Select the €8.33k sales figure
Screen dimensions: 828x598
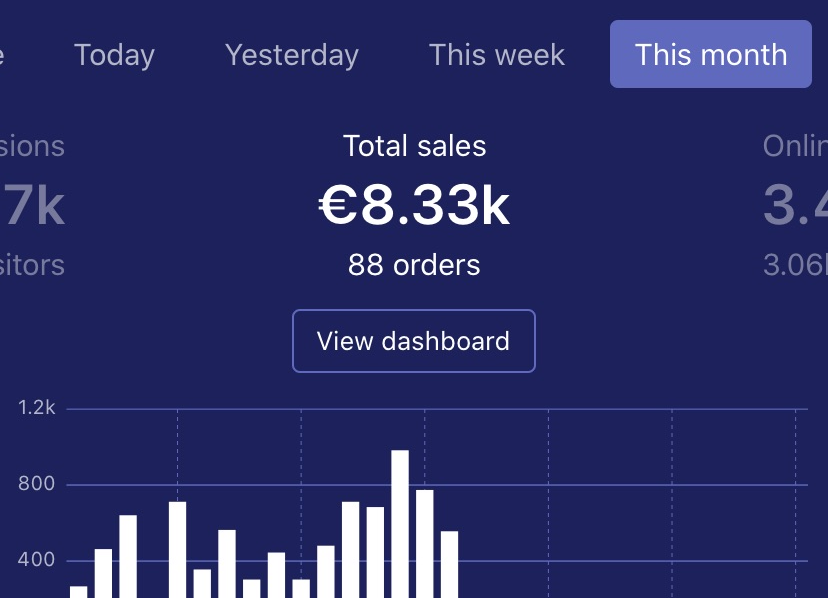[x=414, y=205]
